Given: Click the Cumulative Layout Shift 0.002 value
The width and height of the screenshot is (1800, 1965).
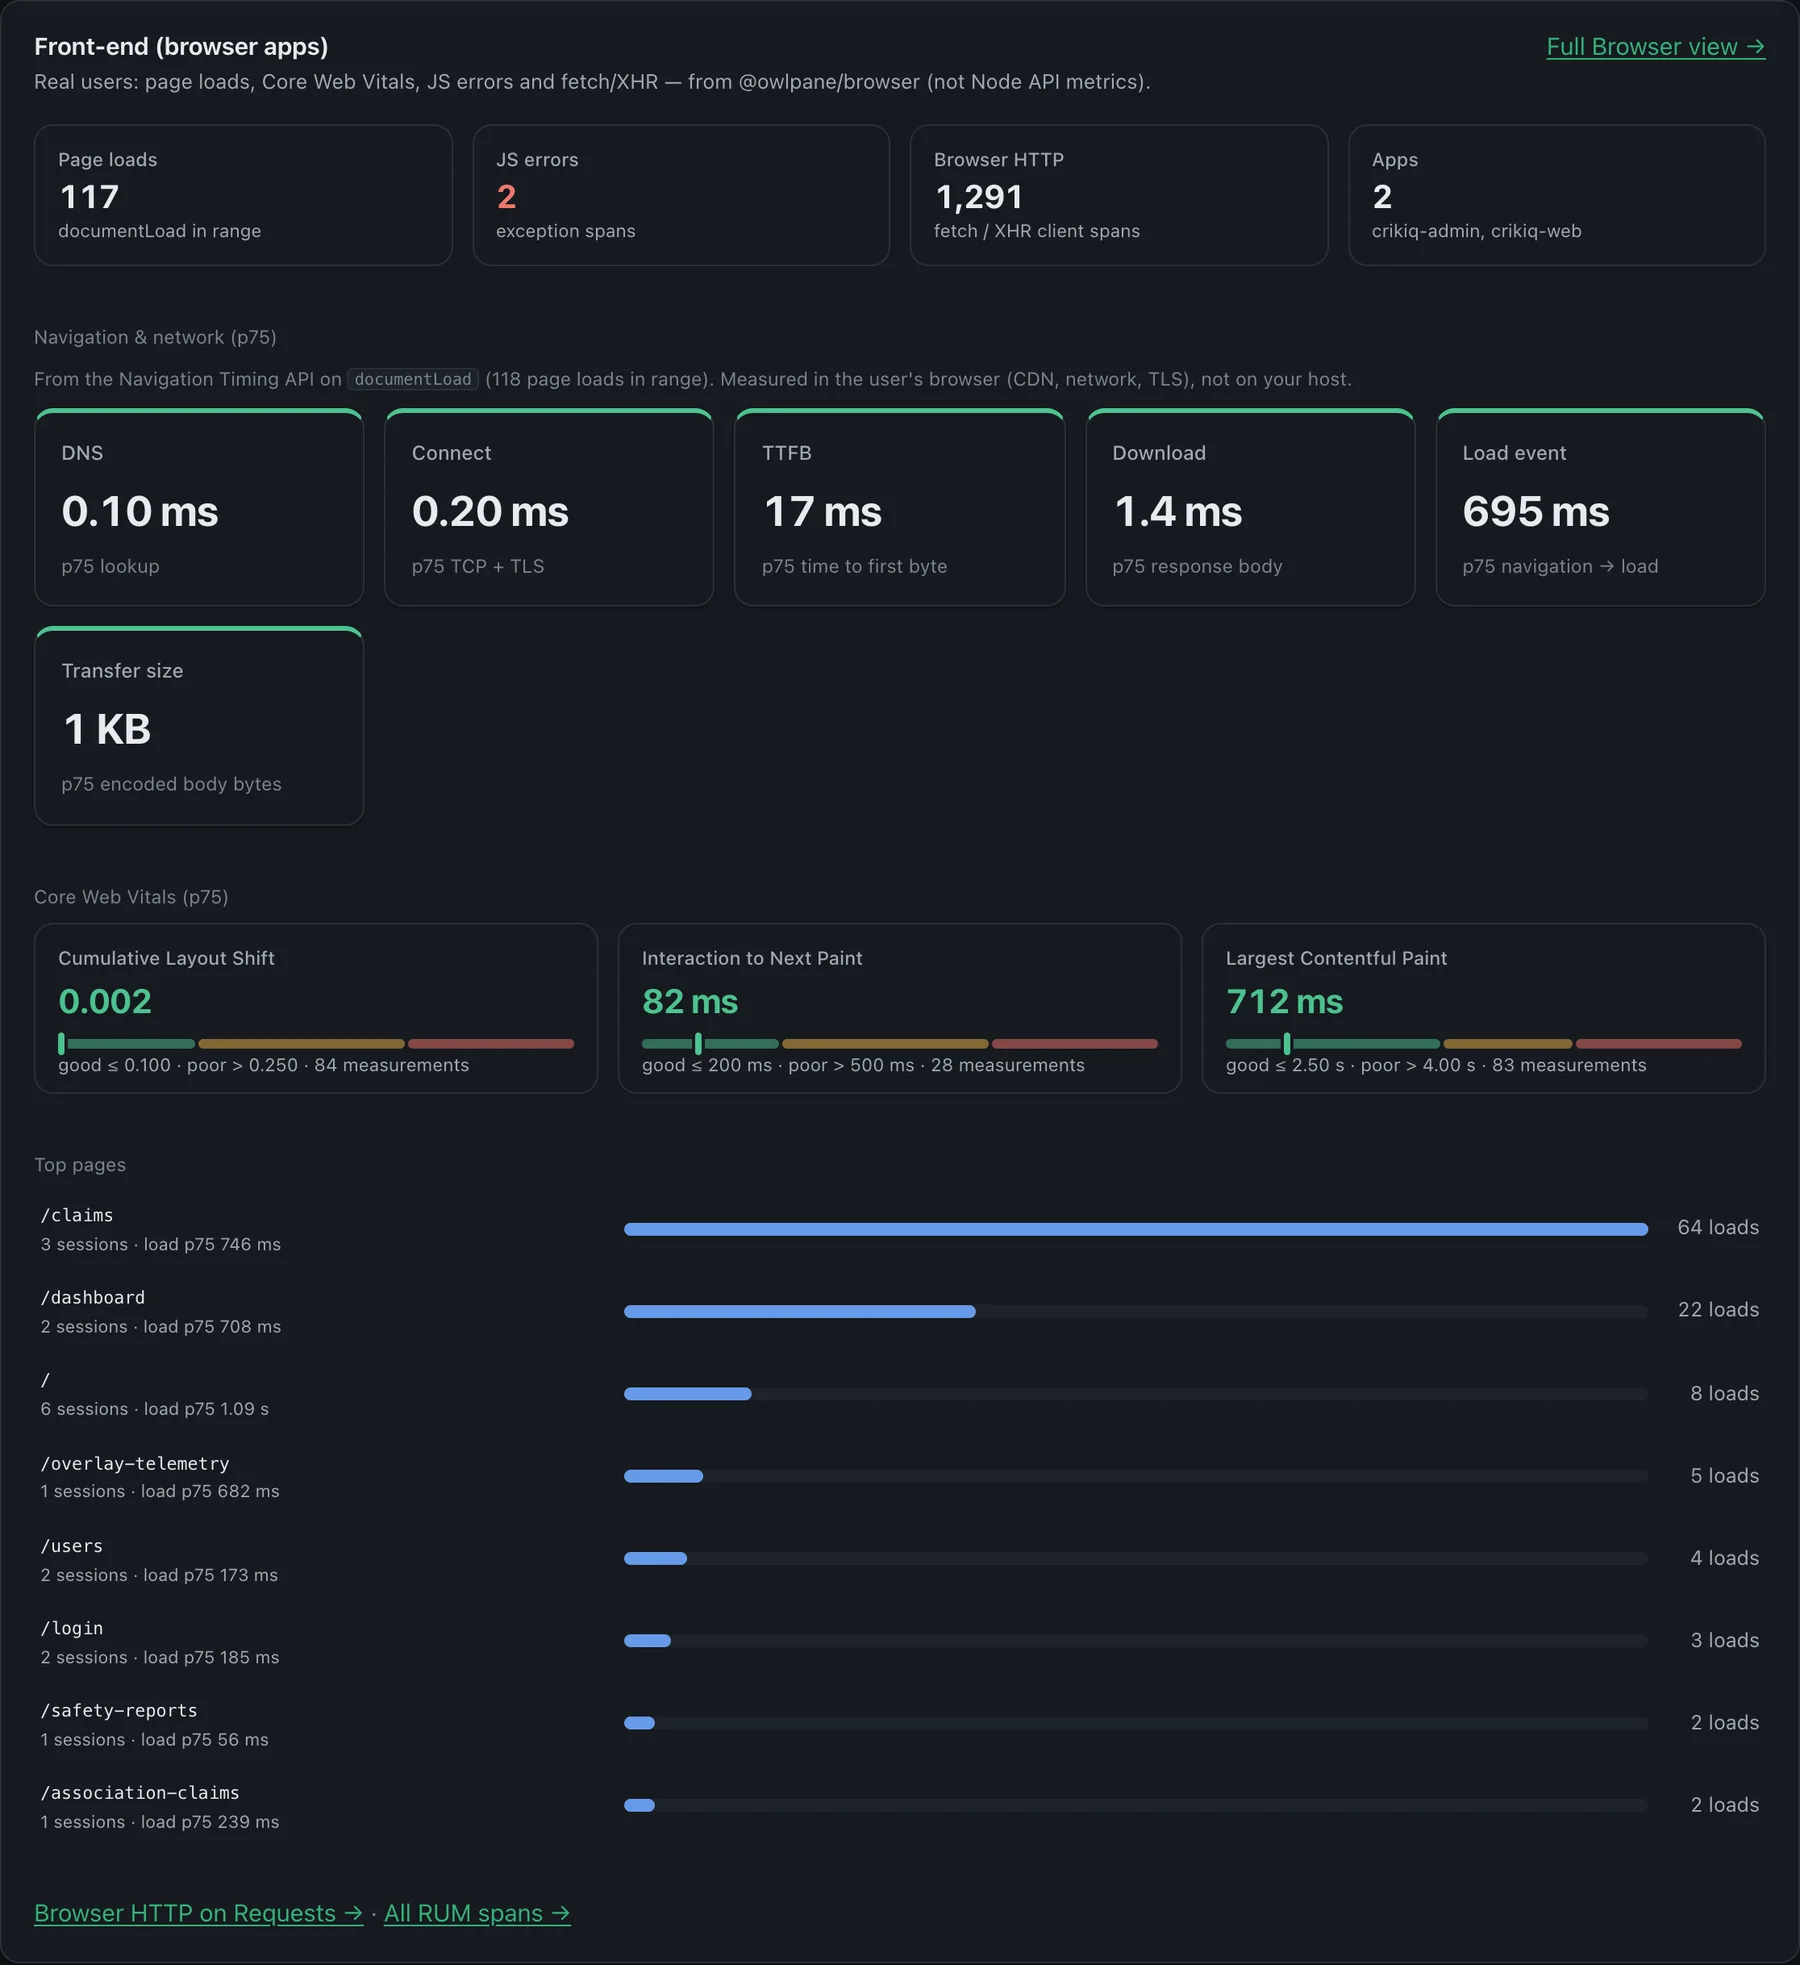Looking at the screenshot, I should pyautogui.click(x=105, y=1001).
